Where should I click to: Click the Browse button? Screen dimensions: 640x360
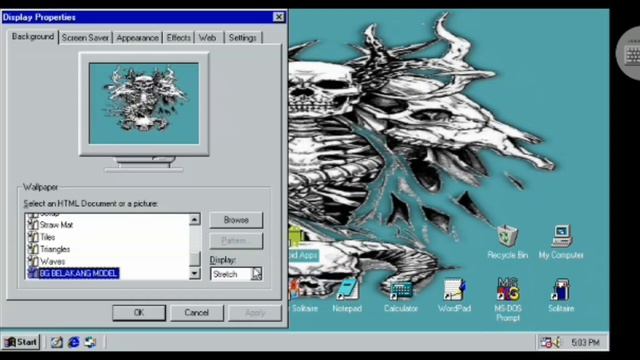point(236,220)
